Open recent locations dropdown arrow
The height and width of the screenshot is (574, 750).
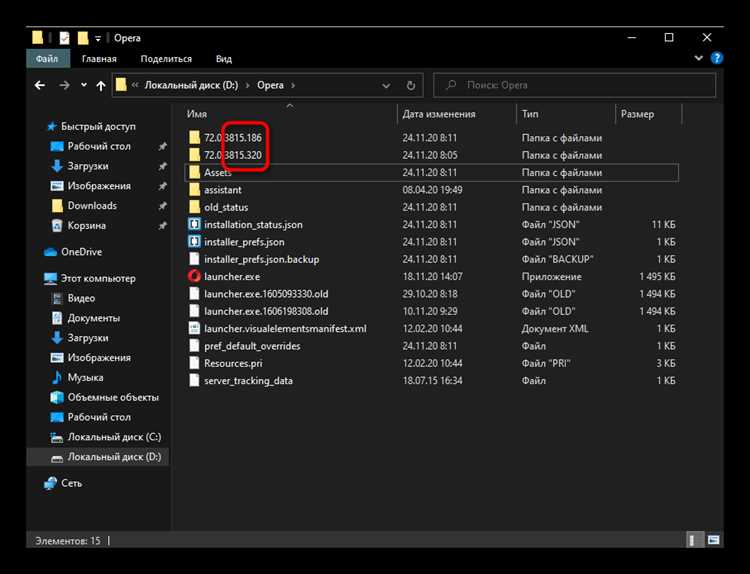pos(84,85)
